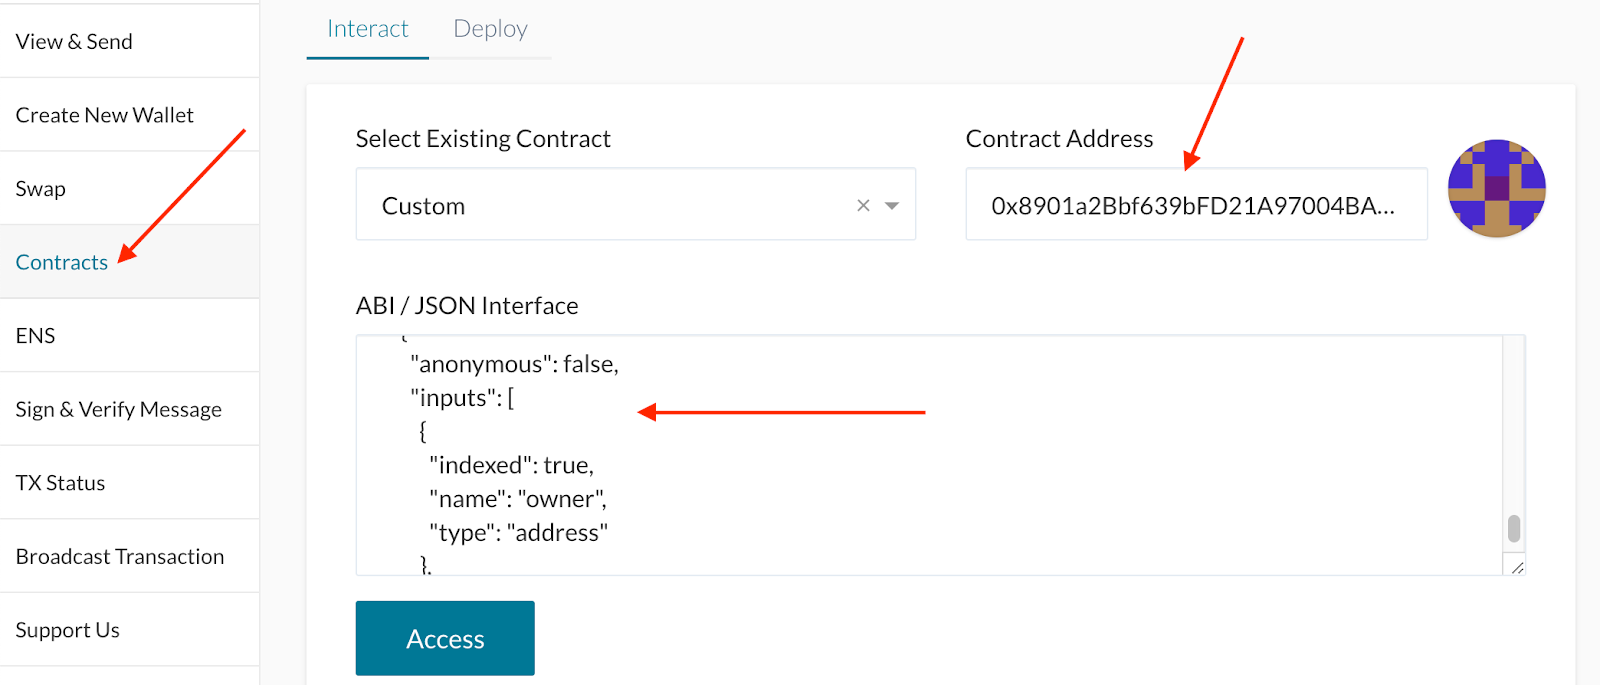Click the ABI textarea resize handle
This screenshot has width=1600, height=685.
1517,567
